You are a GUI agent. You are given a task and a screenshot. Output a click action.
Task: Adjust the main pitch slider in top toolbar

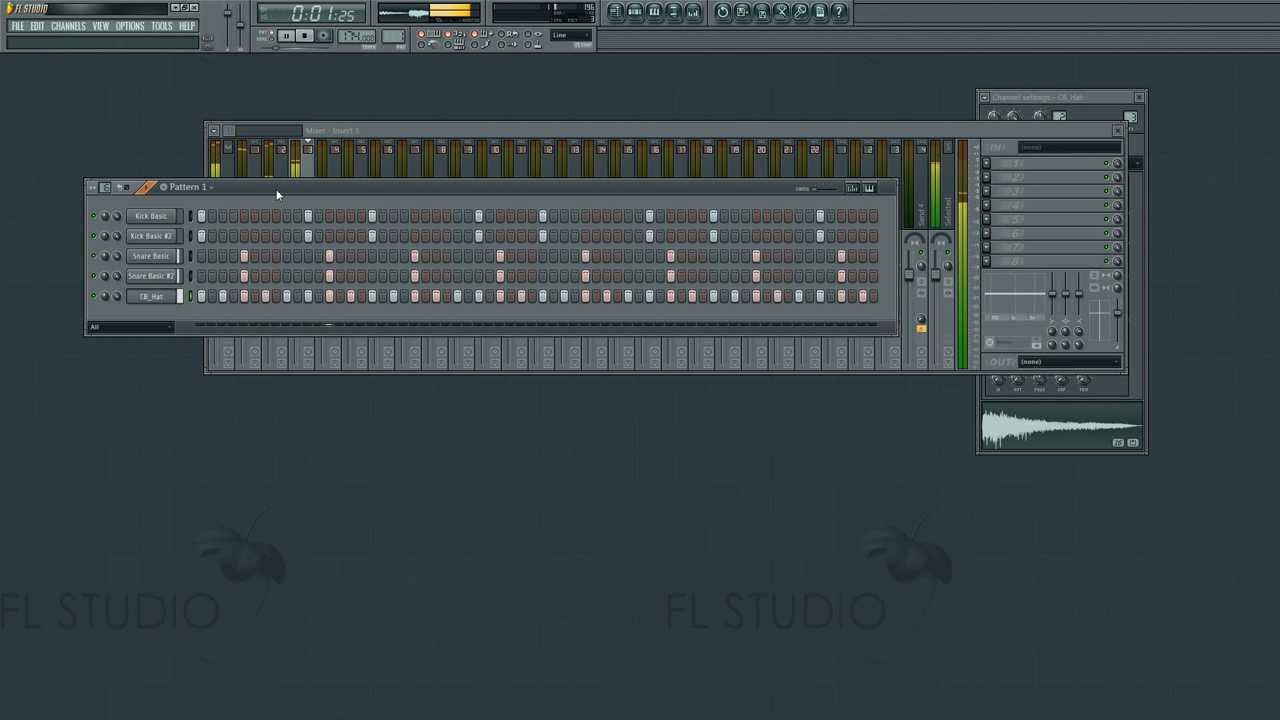(x=240, y=25)
